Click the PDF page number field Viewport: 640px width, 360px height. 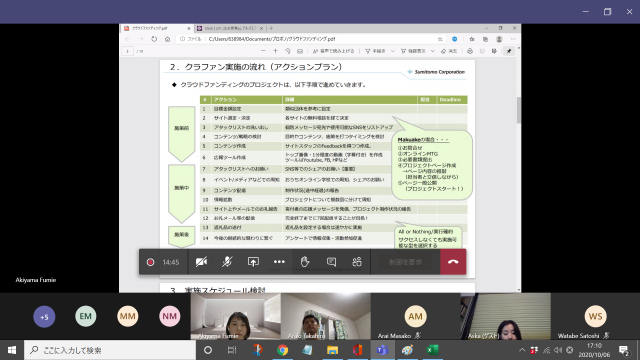click(x=128, y=51)
